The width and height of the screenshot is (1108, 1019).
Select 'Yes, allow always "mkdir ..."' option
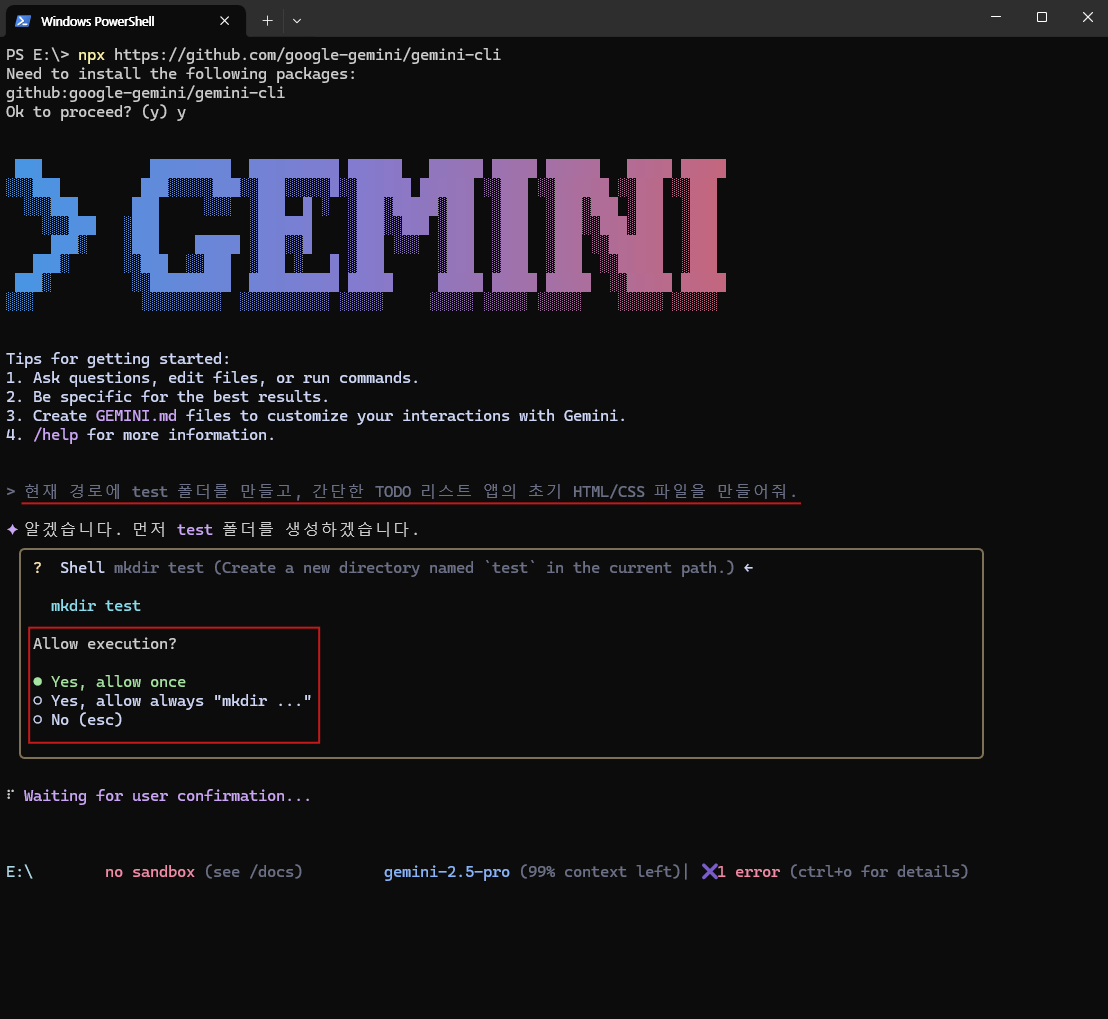point(172,701)
